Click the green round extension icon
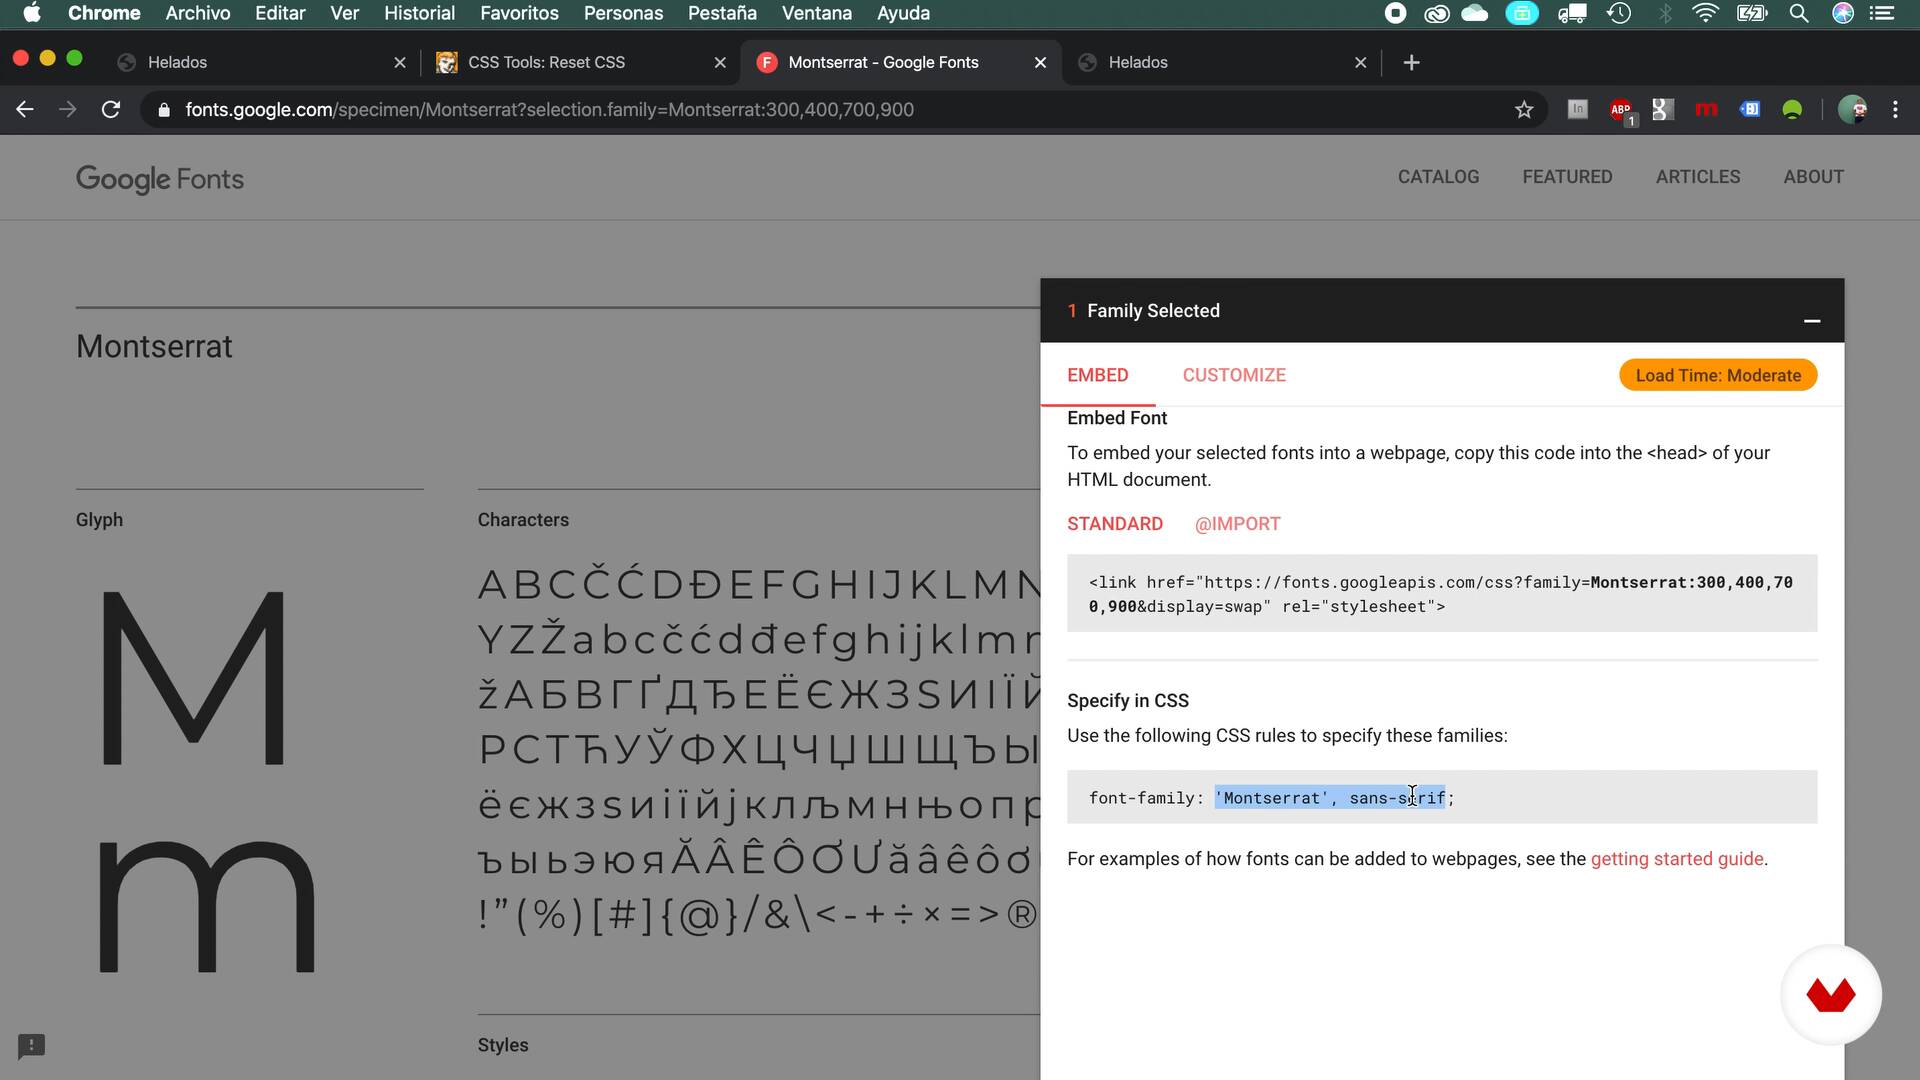 1792,110
